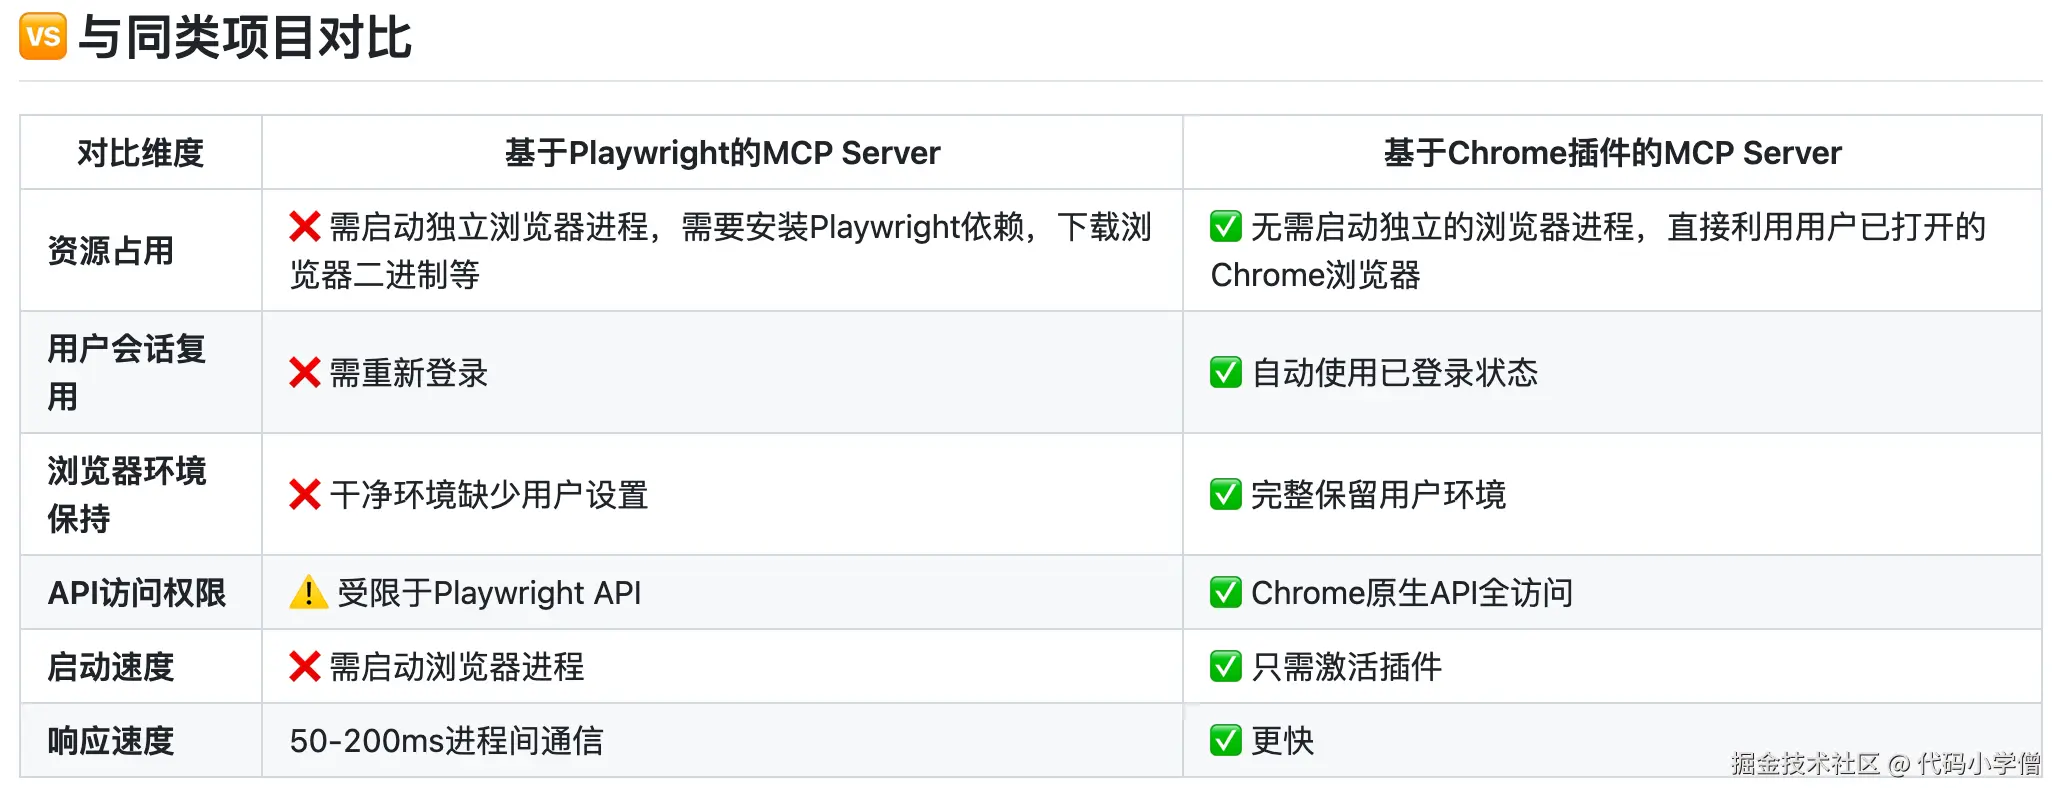The width and height of the screenshot is (2064, 800).
Task: Click the green check beside 自动使用已登录状态
Action: 1225,373
